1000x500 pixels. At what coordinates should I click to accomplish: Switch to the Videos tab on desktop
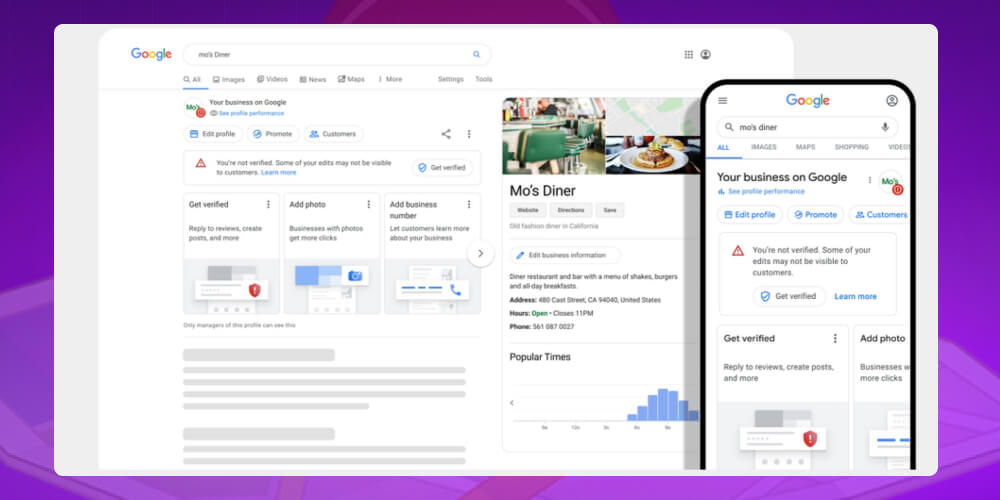coord(272,79)
